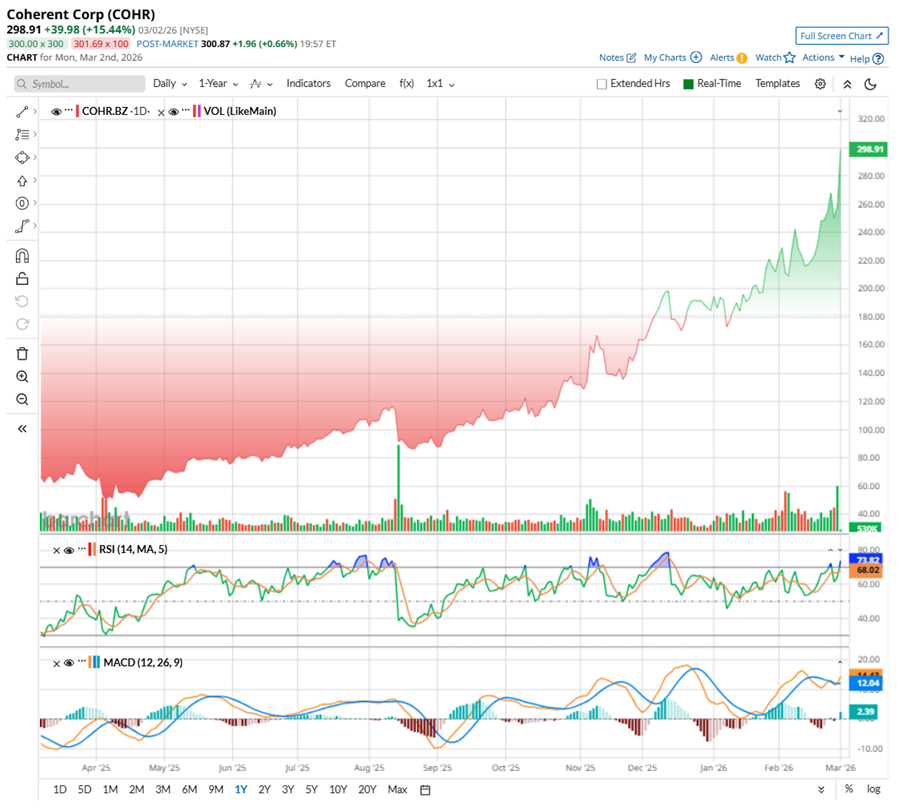The height and width of the screenshot is (810, 902).
Task: Open Alerts exclamation icon
Action: click(x=742, y=58)
